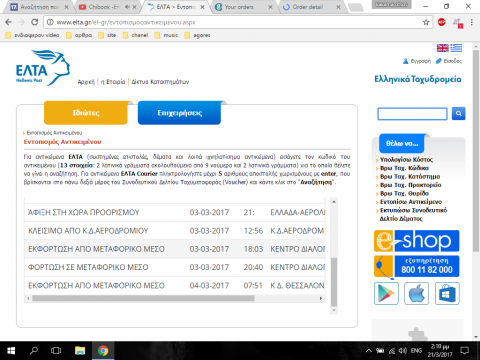This screenshot has height=360, width=480.
Task: Reload the page with the refresh icon
Action: pos(34,22)
